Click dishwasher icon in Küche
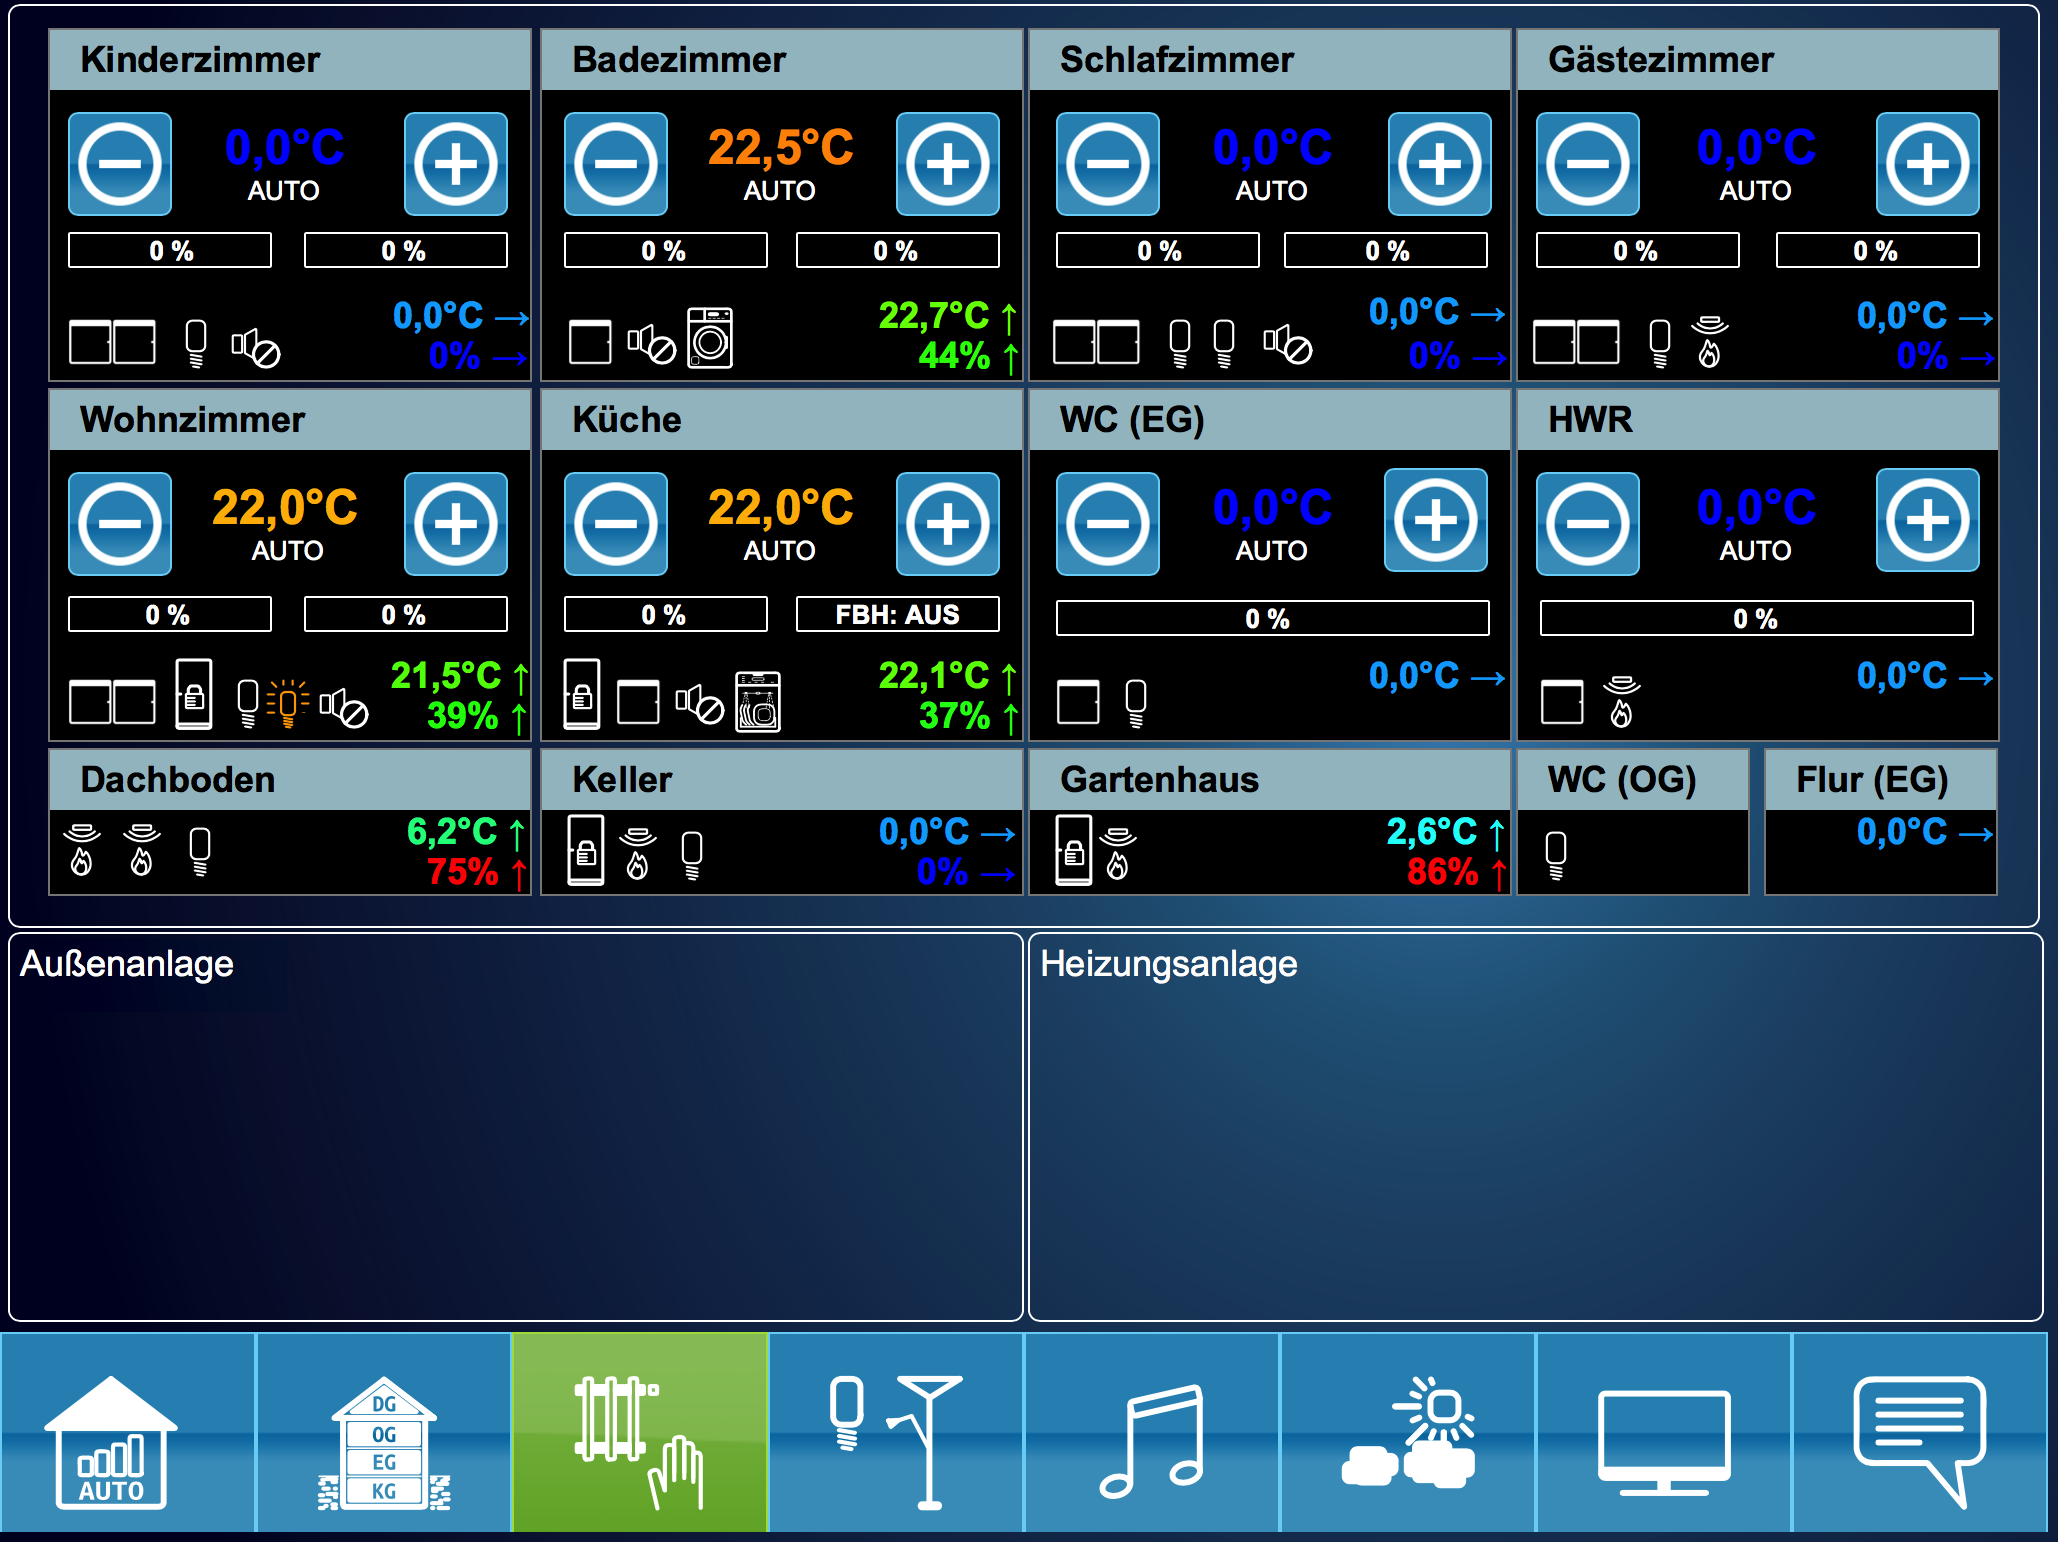Image resolution: width=2058 pixels, height=1542 pixels. pos(758,701)
